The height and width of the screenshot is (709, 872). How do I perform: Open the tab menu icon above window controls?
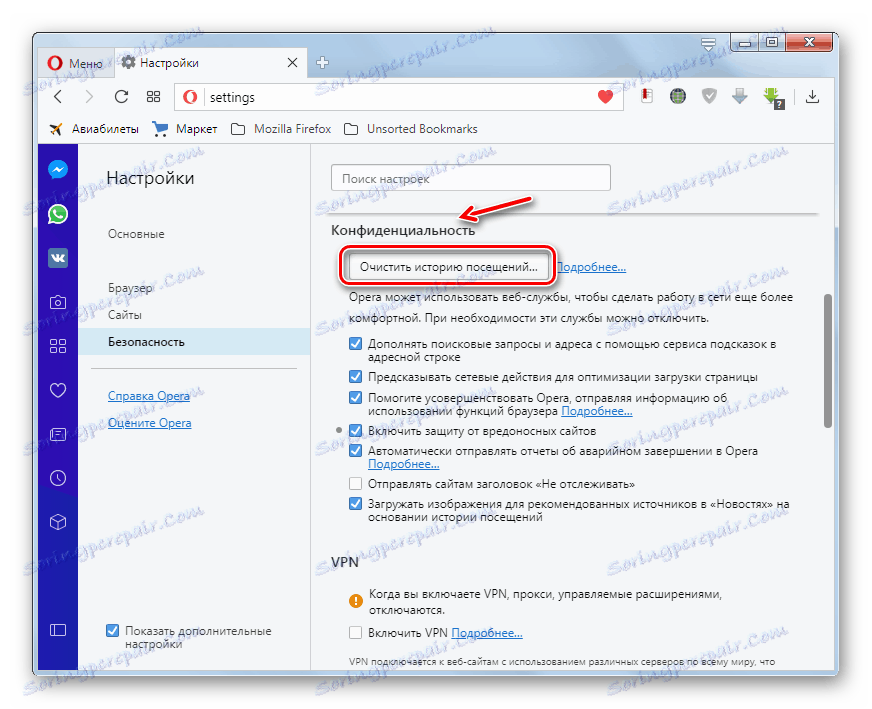point(708,44)
